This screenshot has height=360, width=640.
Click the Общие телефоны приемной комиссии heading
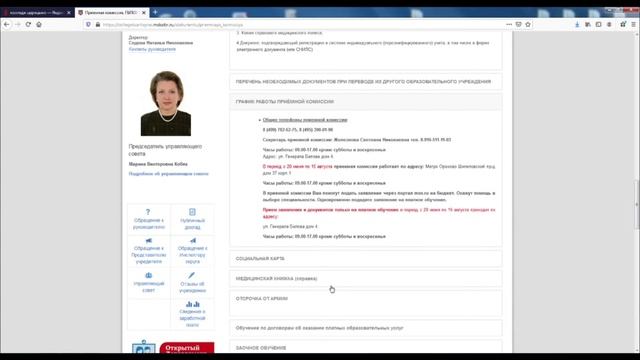pos(305,120)
